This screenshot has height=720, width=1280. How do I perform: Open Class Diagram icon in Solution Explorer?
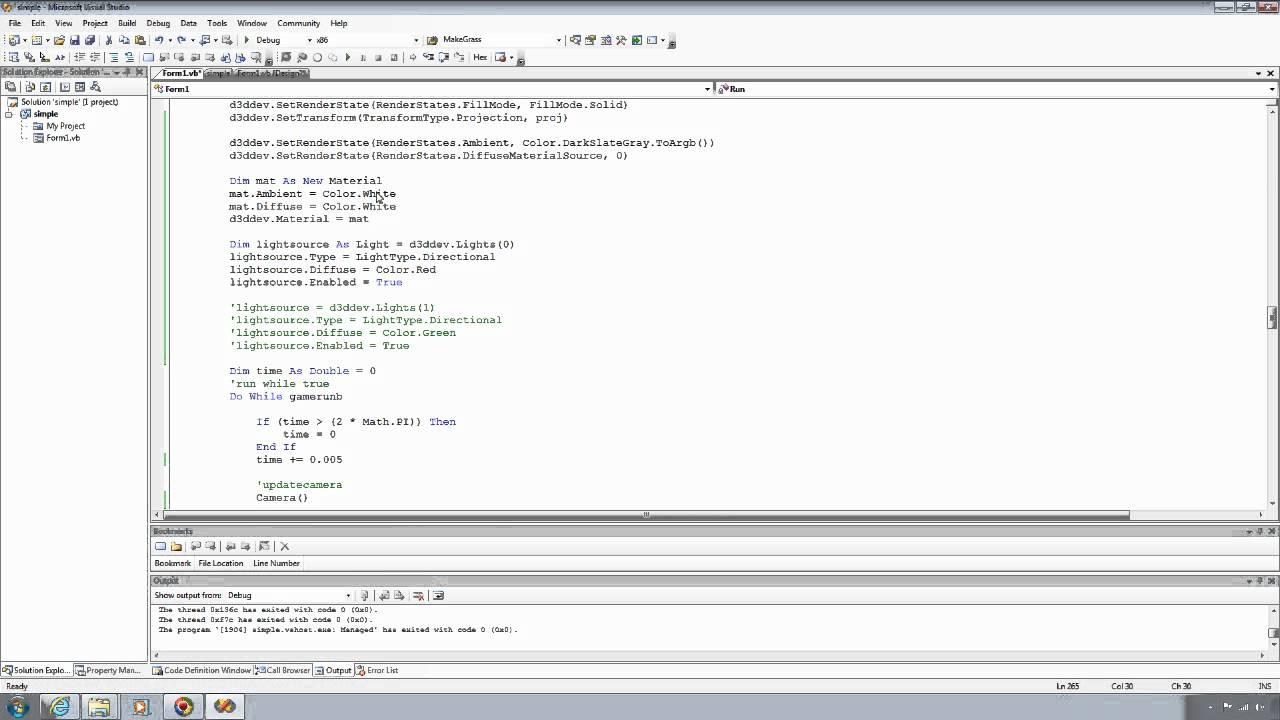pos(96,87)
